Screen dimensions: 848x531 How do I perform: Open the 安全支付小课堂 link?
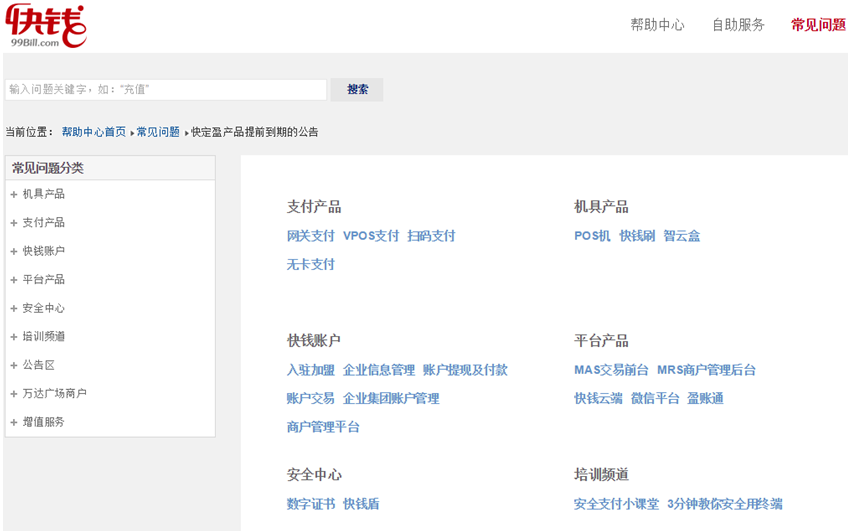click(x=617, y=504)
